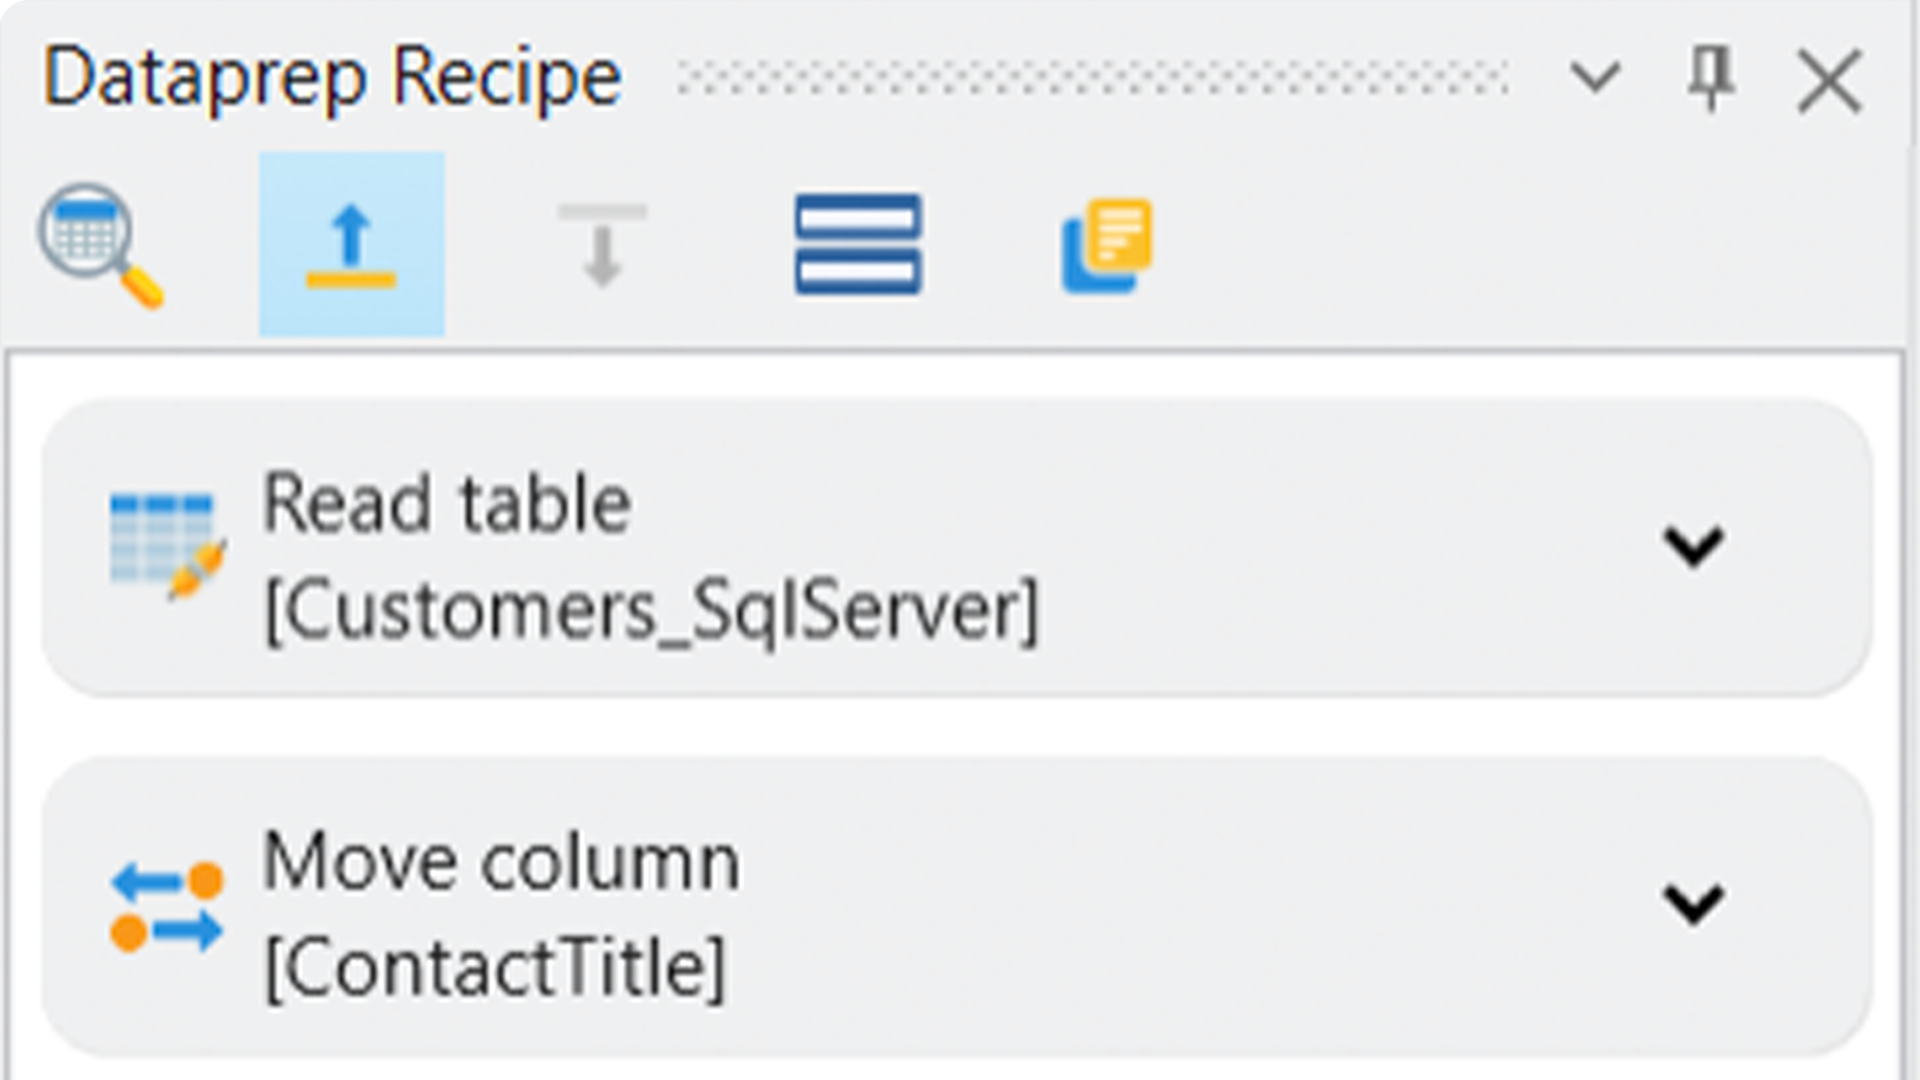Open the panel's window position dropdown arrow
Image resolution: width=1920 pixels, height=1080 pixels.
click(x=1594, y=78)
